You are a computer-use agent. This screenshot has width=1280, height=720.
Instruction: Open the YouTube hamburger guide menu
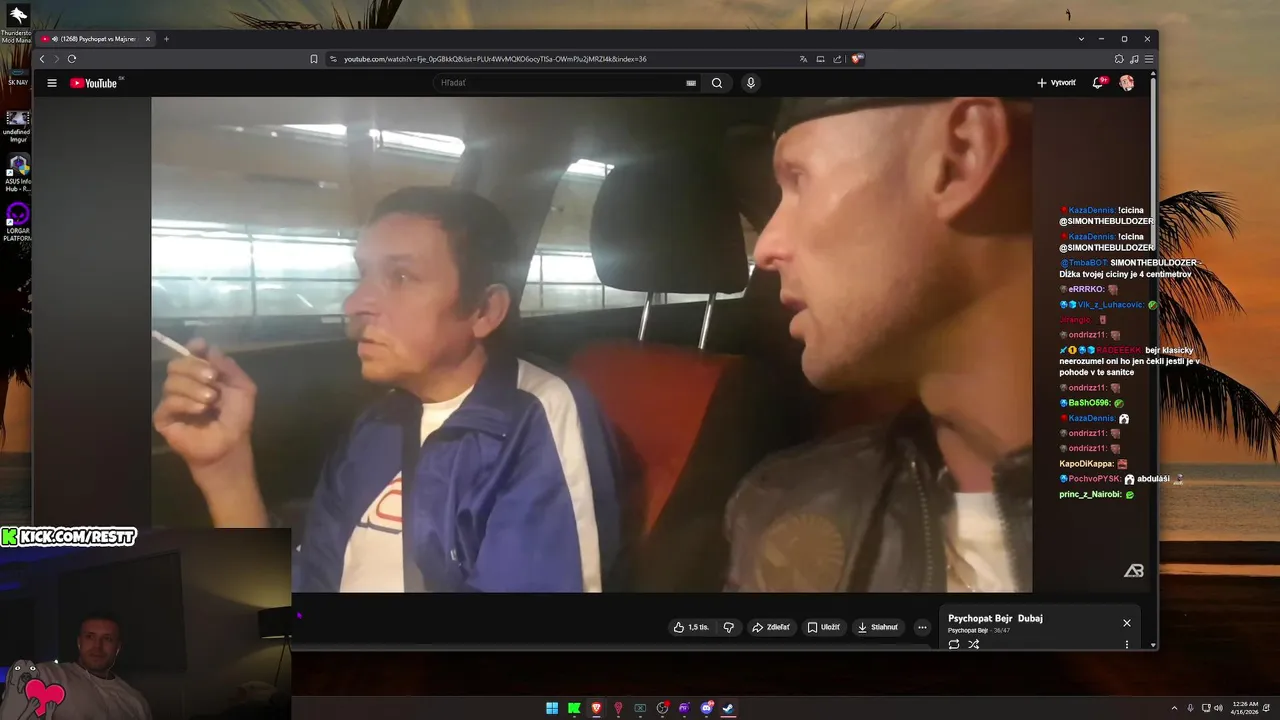click(x=52, y=83)
